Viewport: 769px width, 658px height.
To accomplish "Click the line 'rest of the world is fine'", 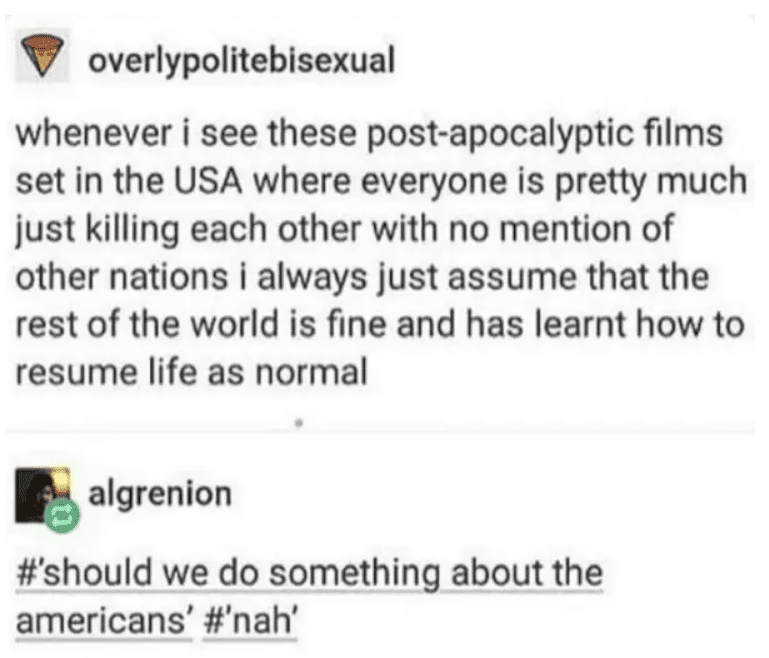I will pos(380,325).
